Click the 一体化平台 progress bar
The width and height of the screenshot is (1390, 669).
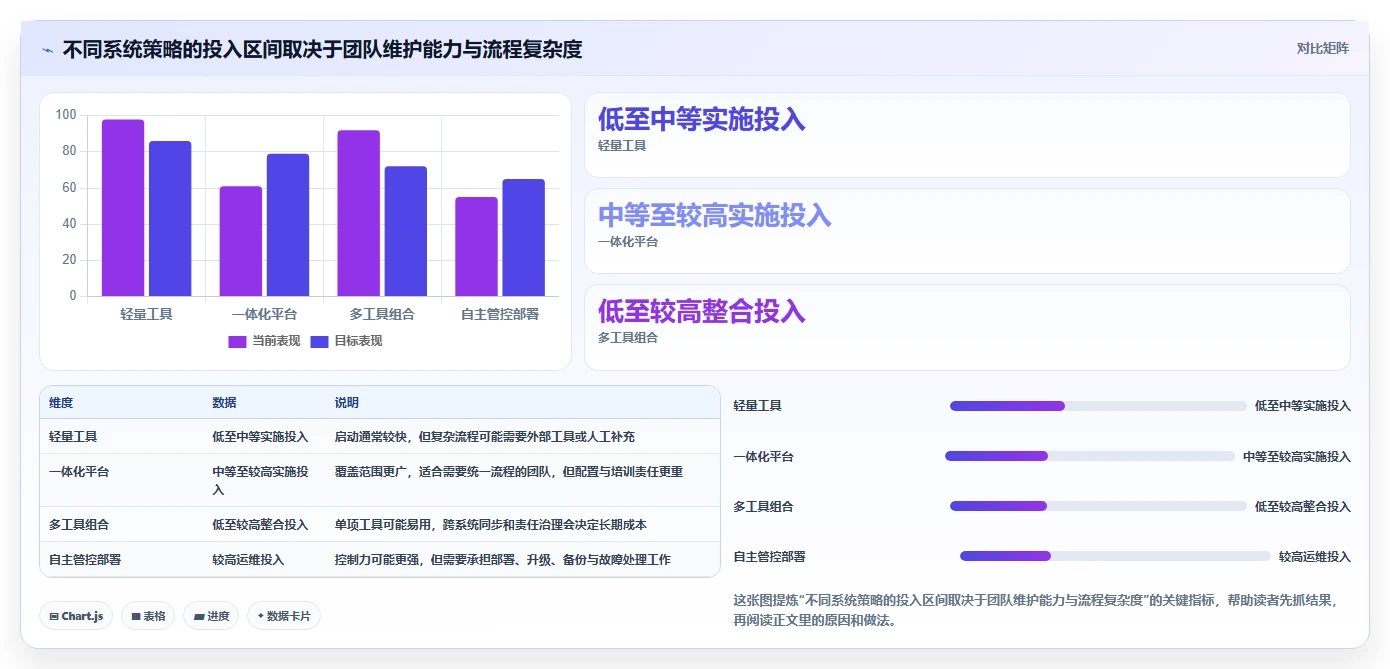[1090, 456]
